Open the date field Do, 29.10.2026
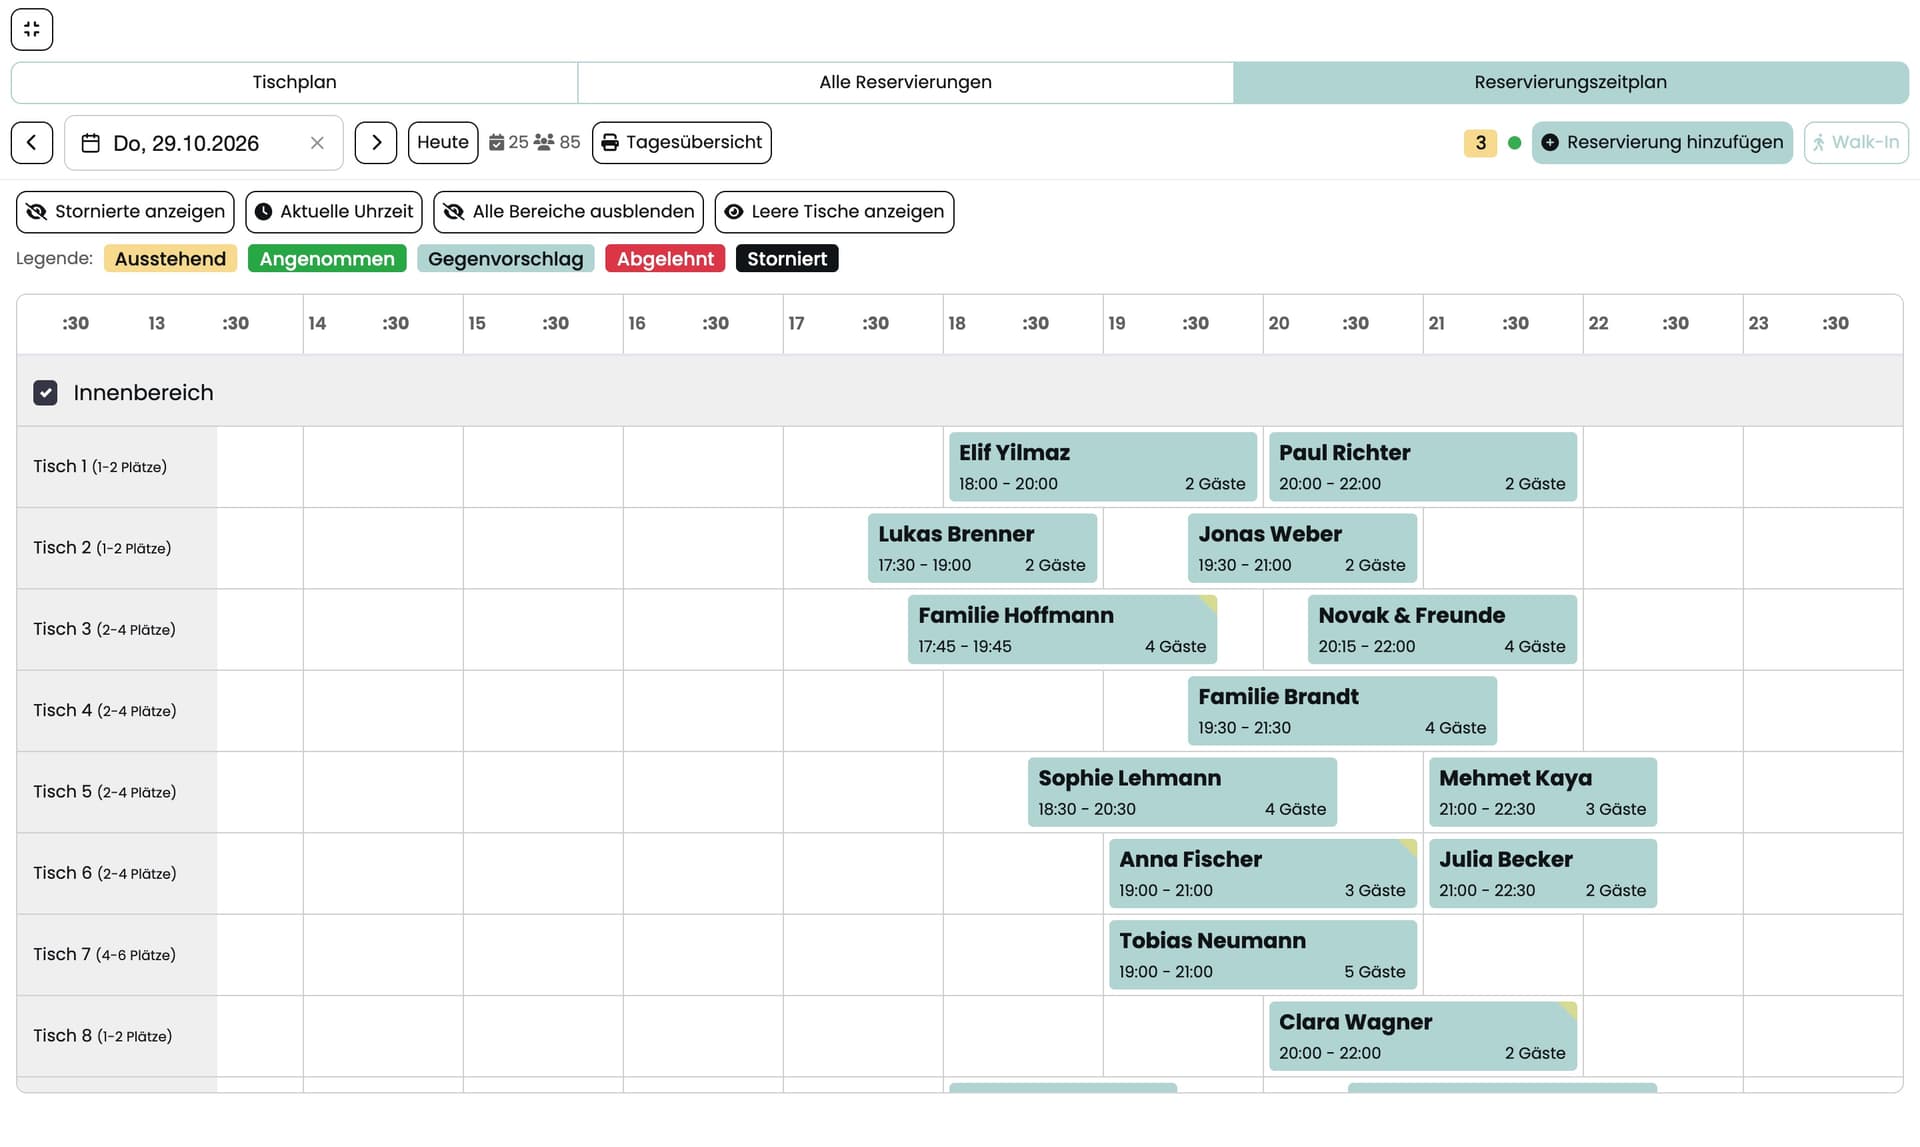The width and height of the screenshot is (1920, 1147). tap(204, 143)
